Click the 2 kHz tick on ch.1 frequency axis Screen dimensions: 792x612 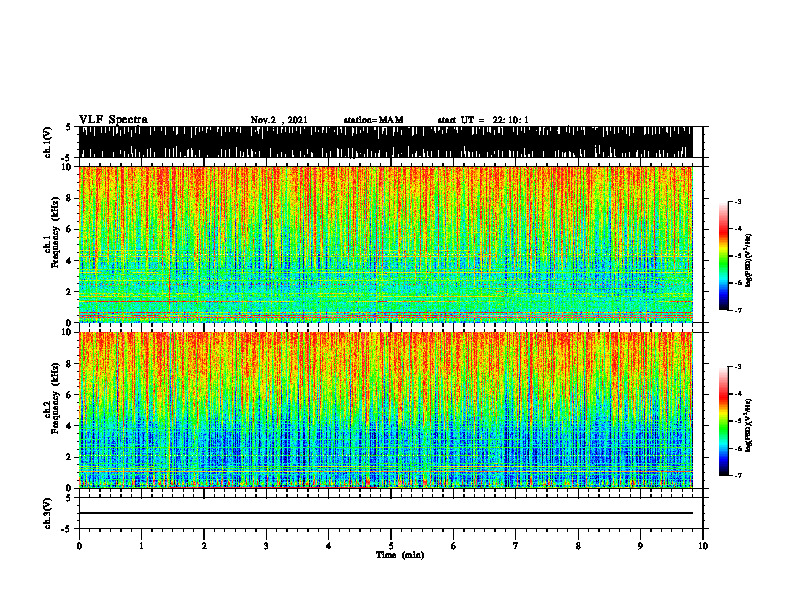pyautogui.click(x=69, y=292)
